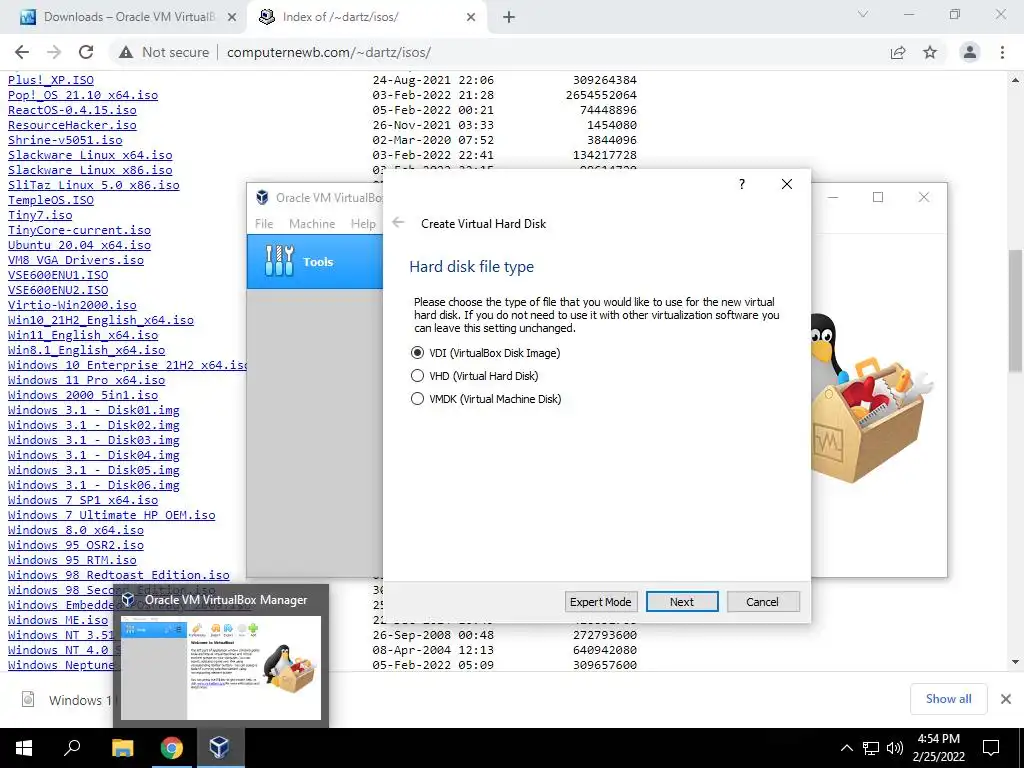
Task: Close the Downloads VirtualBox tab
Action: (231, 18)
